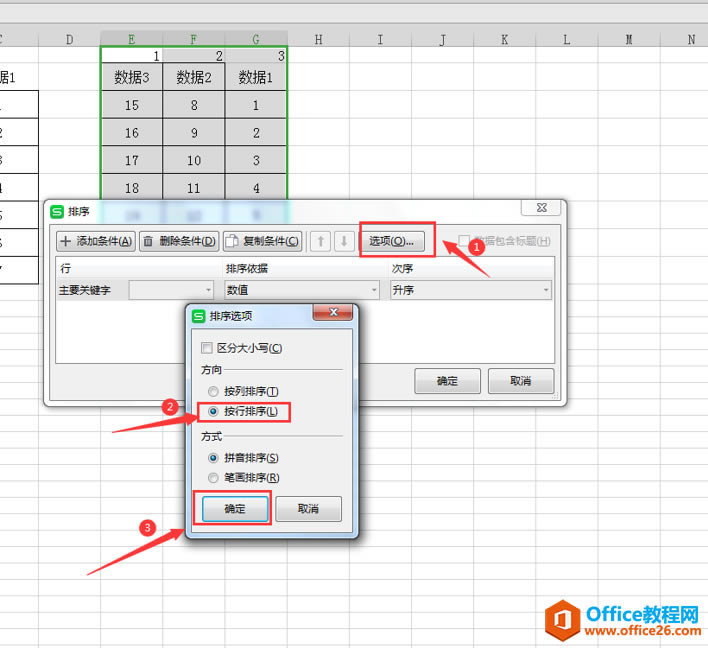Click cell with value 17

[131, 160]
